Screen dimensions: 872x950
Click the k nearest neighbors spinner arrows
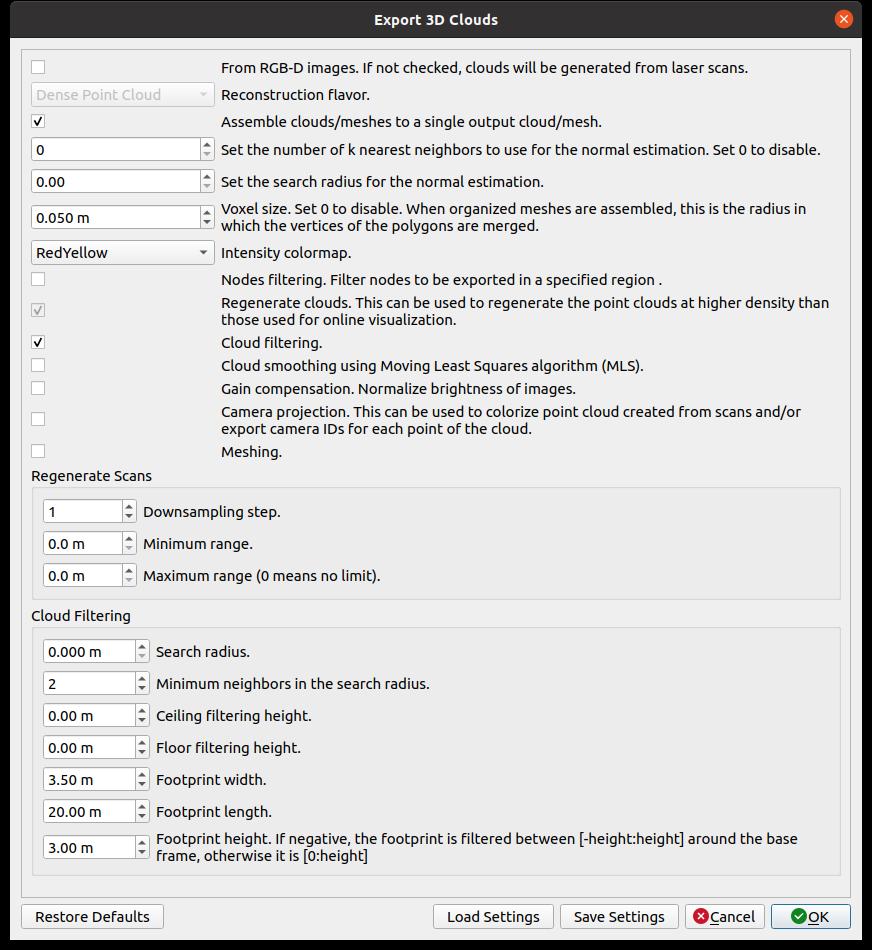(207, 150)
